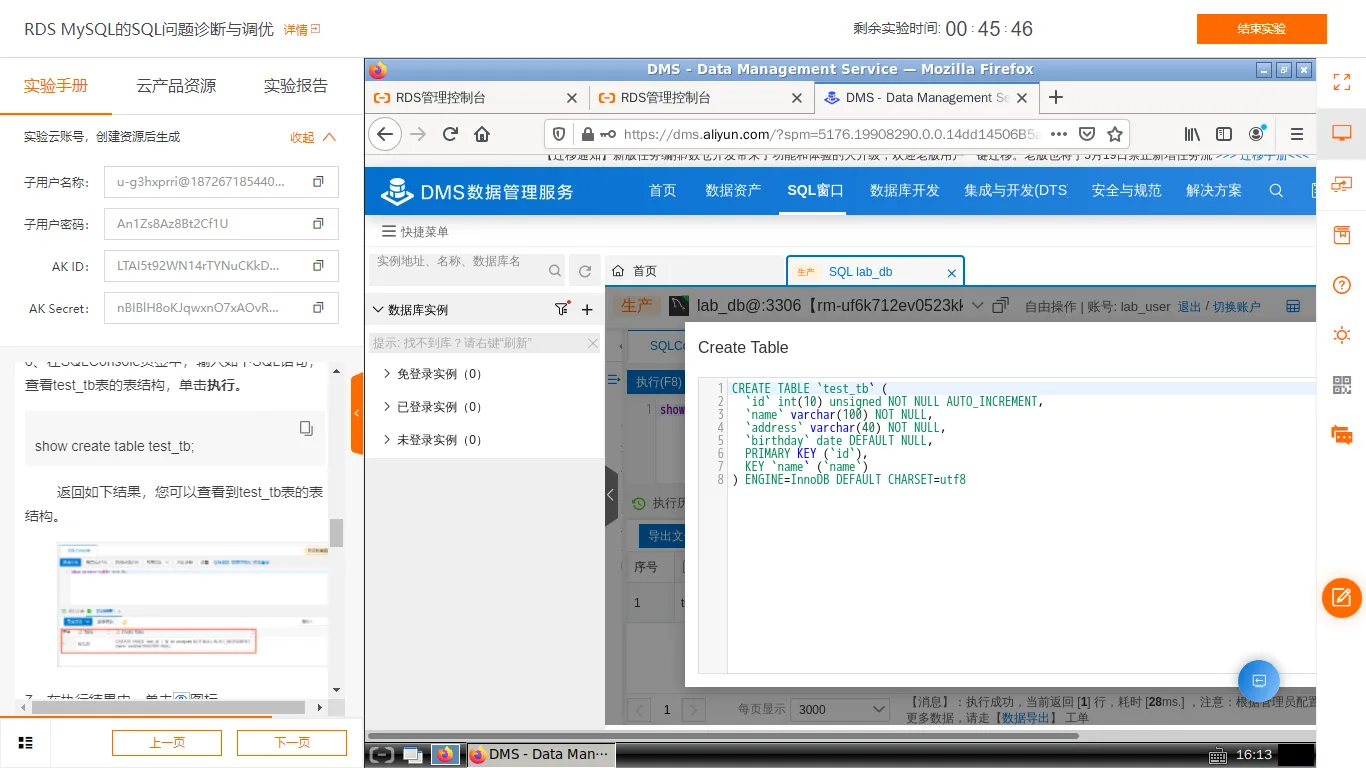
Task: Click the Firefox URL address bar
Action: point(830,134)
